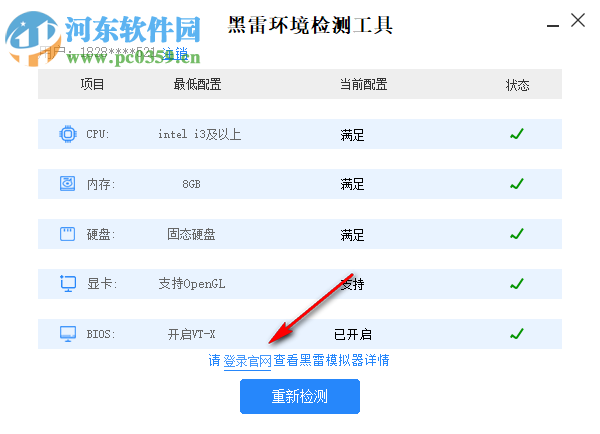Click the '硬盘:' row label
The width and height of the screenshot is (600, 434).
point(101,234)
